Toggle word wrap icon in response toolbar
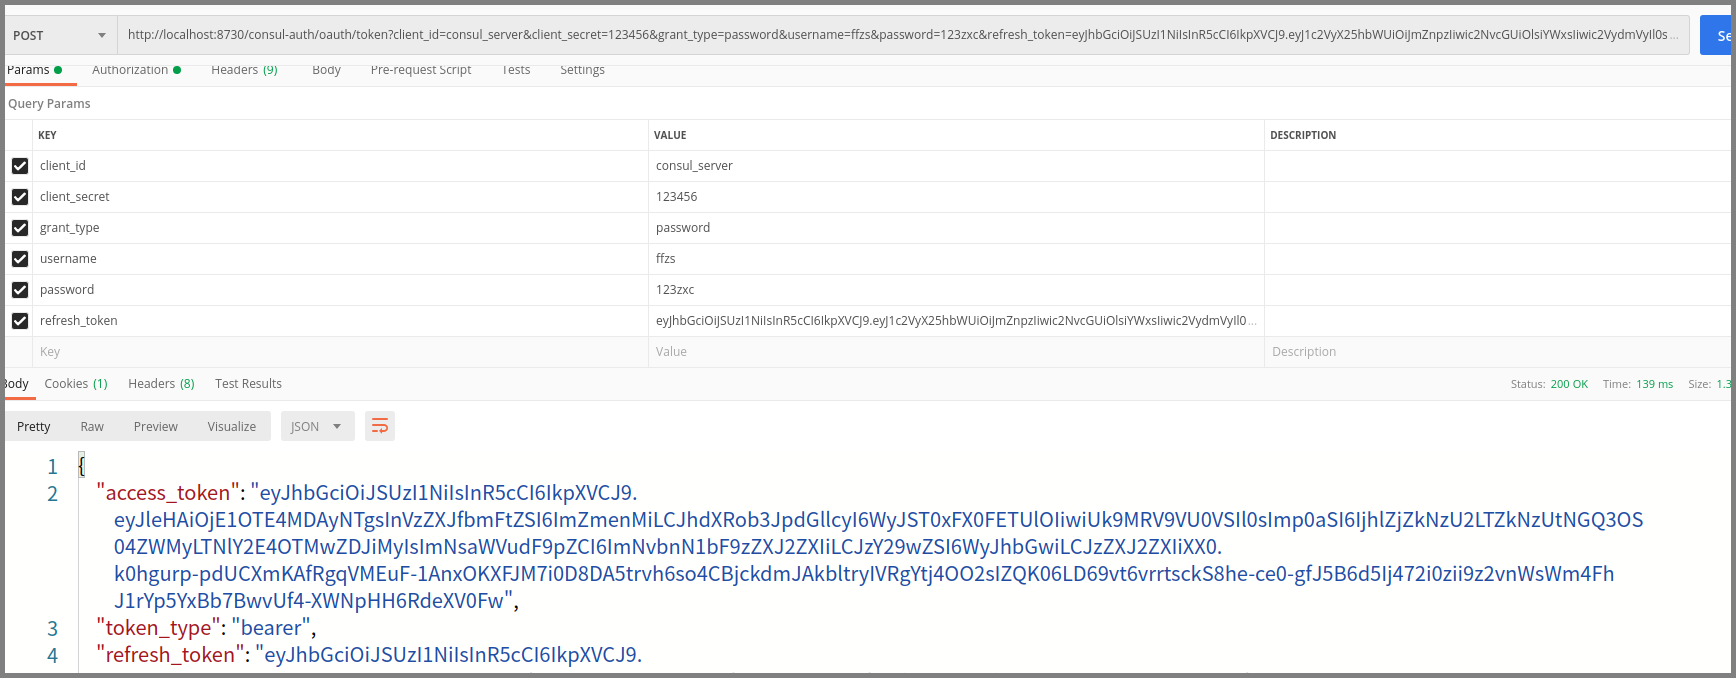The height and width of the screenshot is (678, 1736). [380, 426]
